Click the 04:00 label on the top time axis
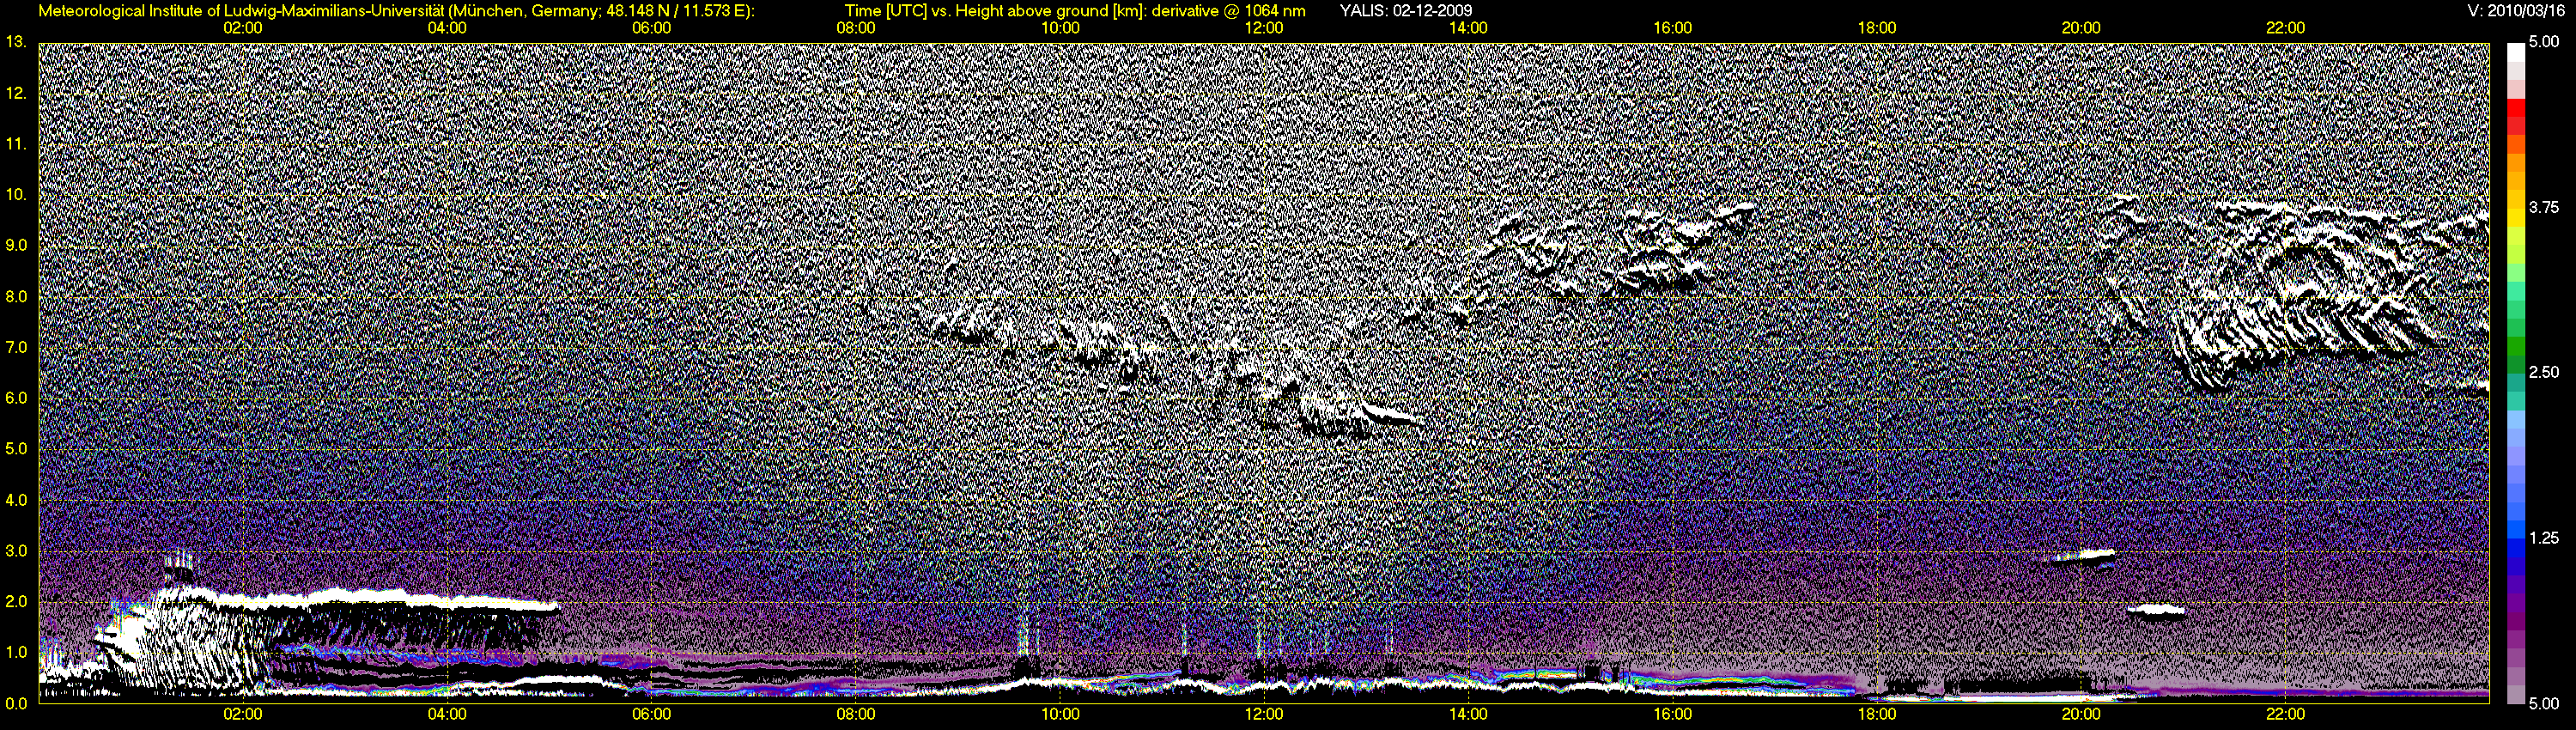This screenshot has height=730, width=2576. pos(447,28)
